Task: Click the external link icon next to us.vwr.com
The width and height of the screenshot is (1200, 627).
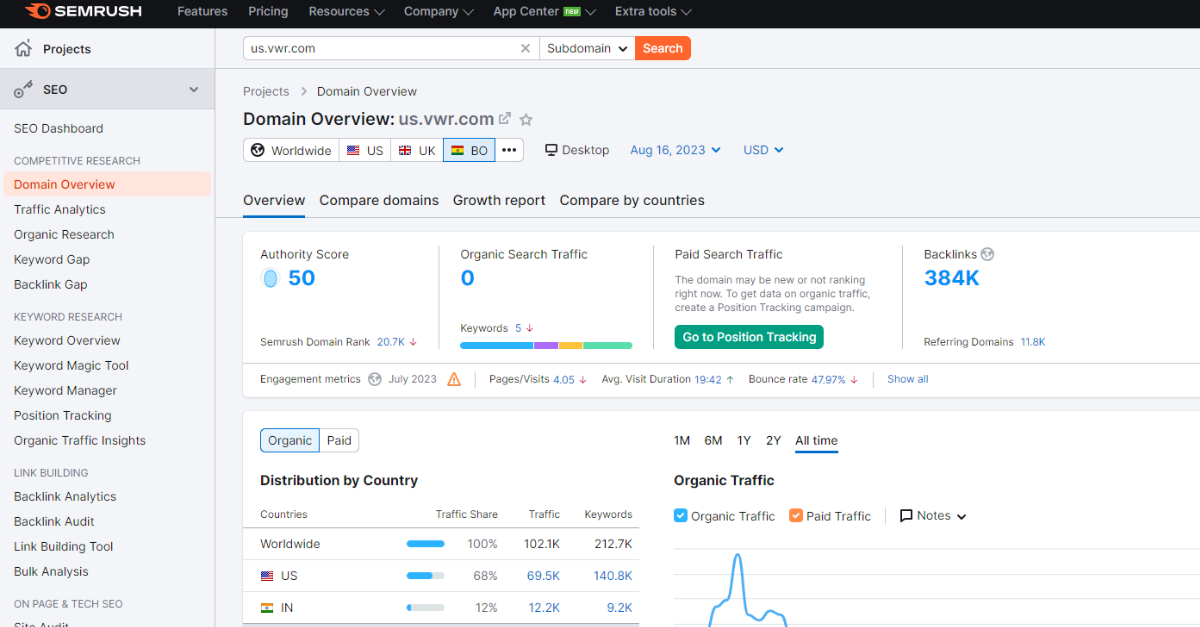Action: [x=505, y=118]
